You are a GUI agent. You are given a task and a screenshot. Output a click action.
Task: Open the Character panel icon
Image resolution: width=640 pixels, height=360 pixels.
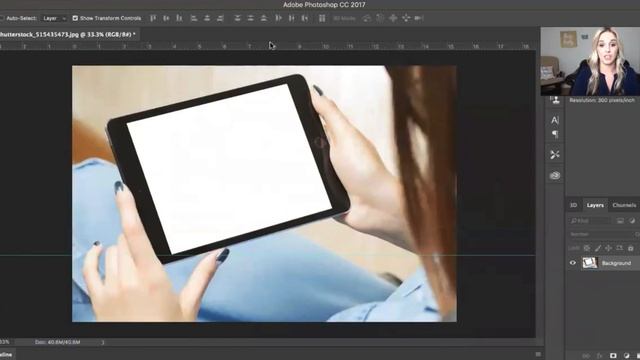click(555, 120)
